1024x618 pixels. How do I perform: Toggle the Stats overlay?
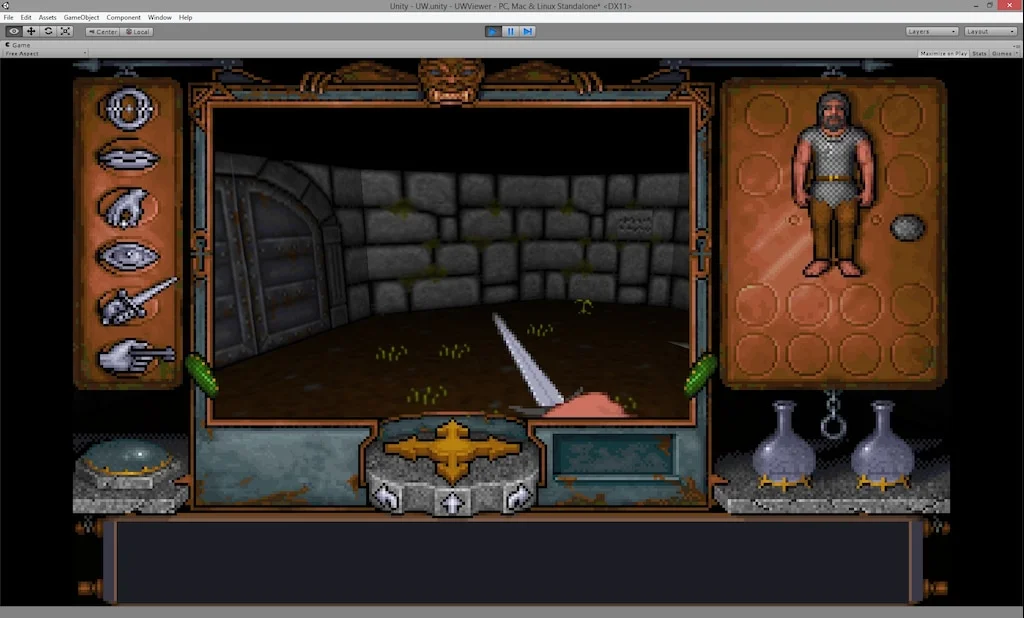[x=979, y=54]
